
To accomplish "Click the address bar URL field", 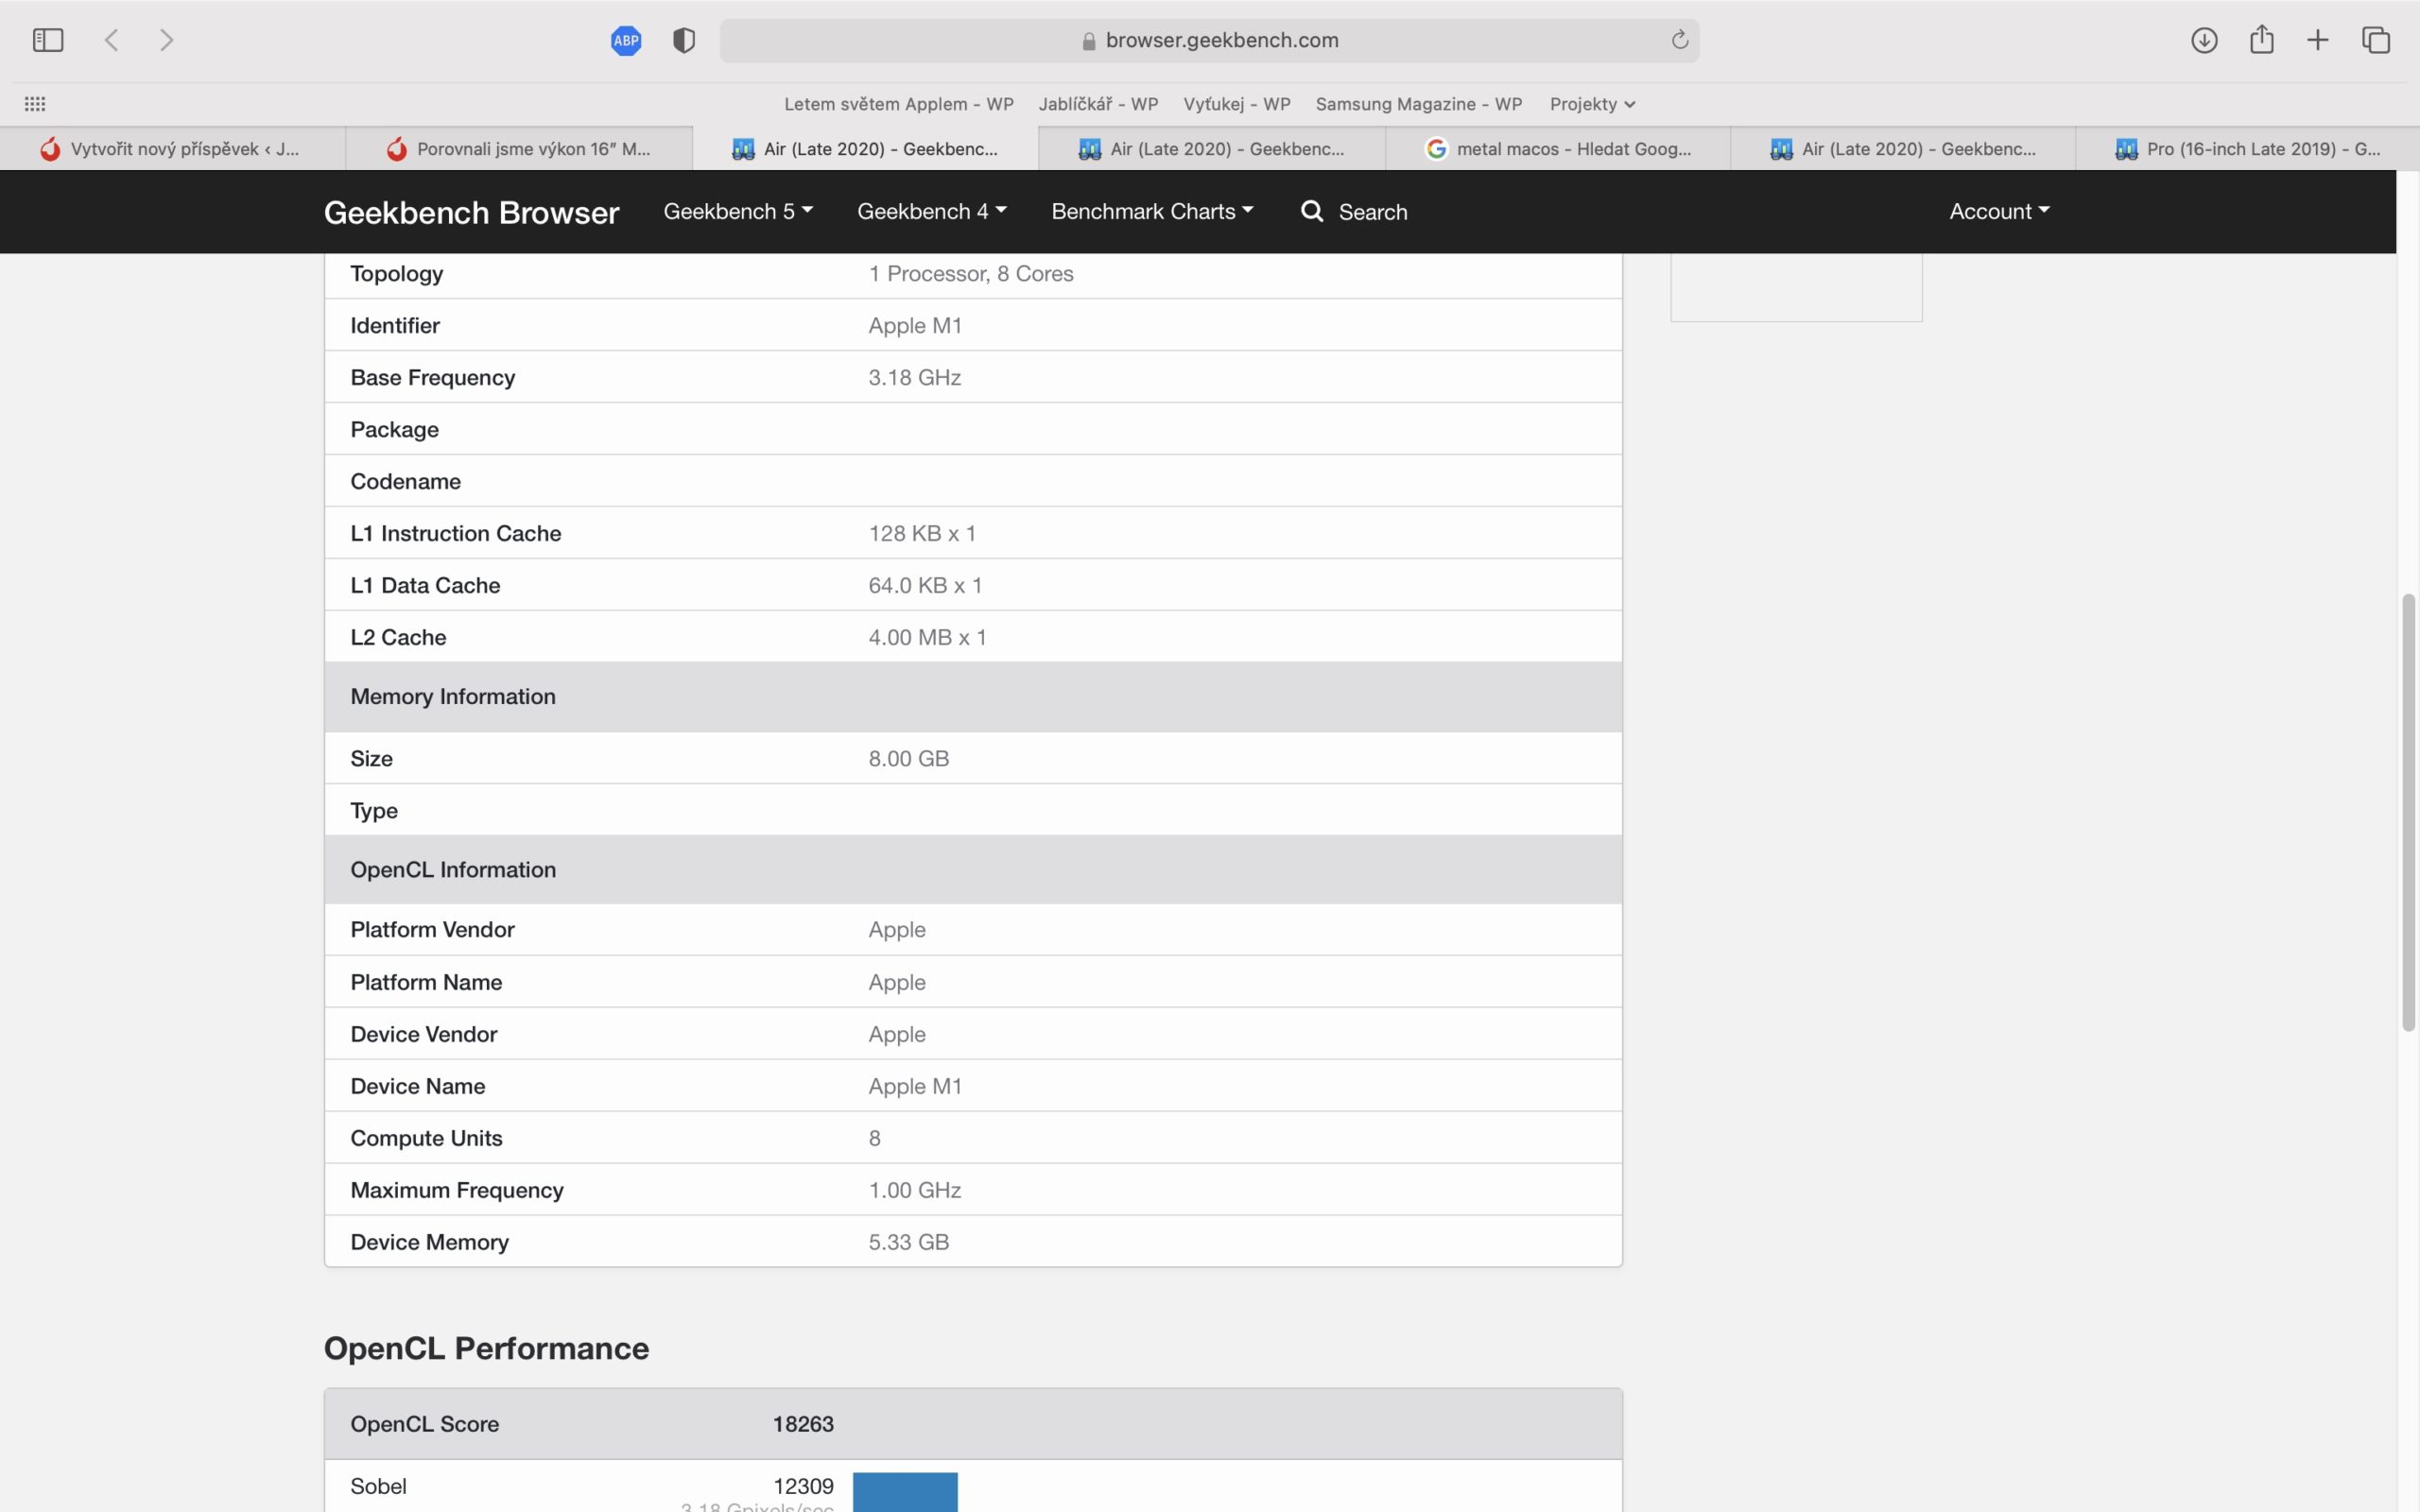I will [1209, 40].
